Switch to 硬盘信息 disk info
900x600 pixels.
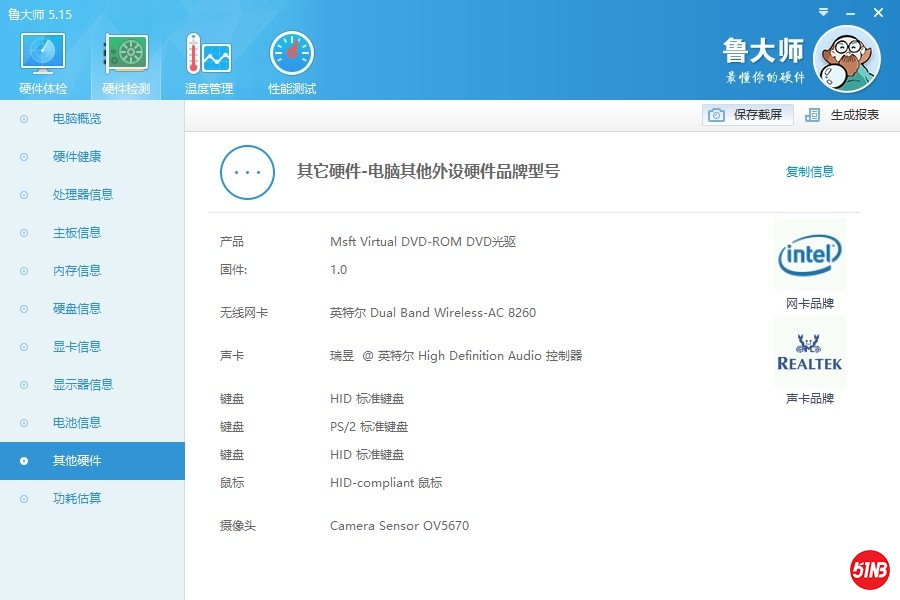point(77,309)
